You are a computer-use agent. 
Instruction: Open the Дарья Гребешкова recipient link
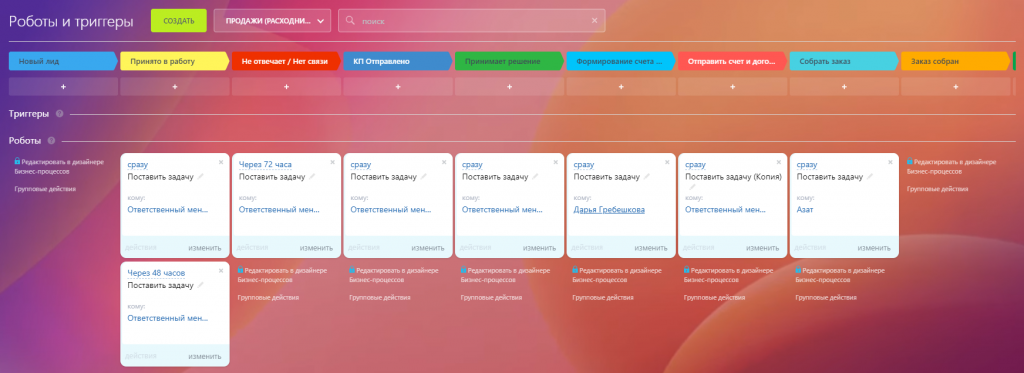click(609, 210)
